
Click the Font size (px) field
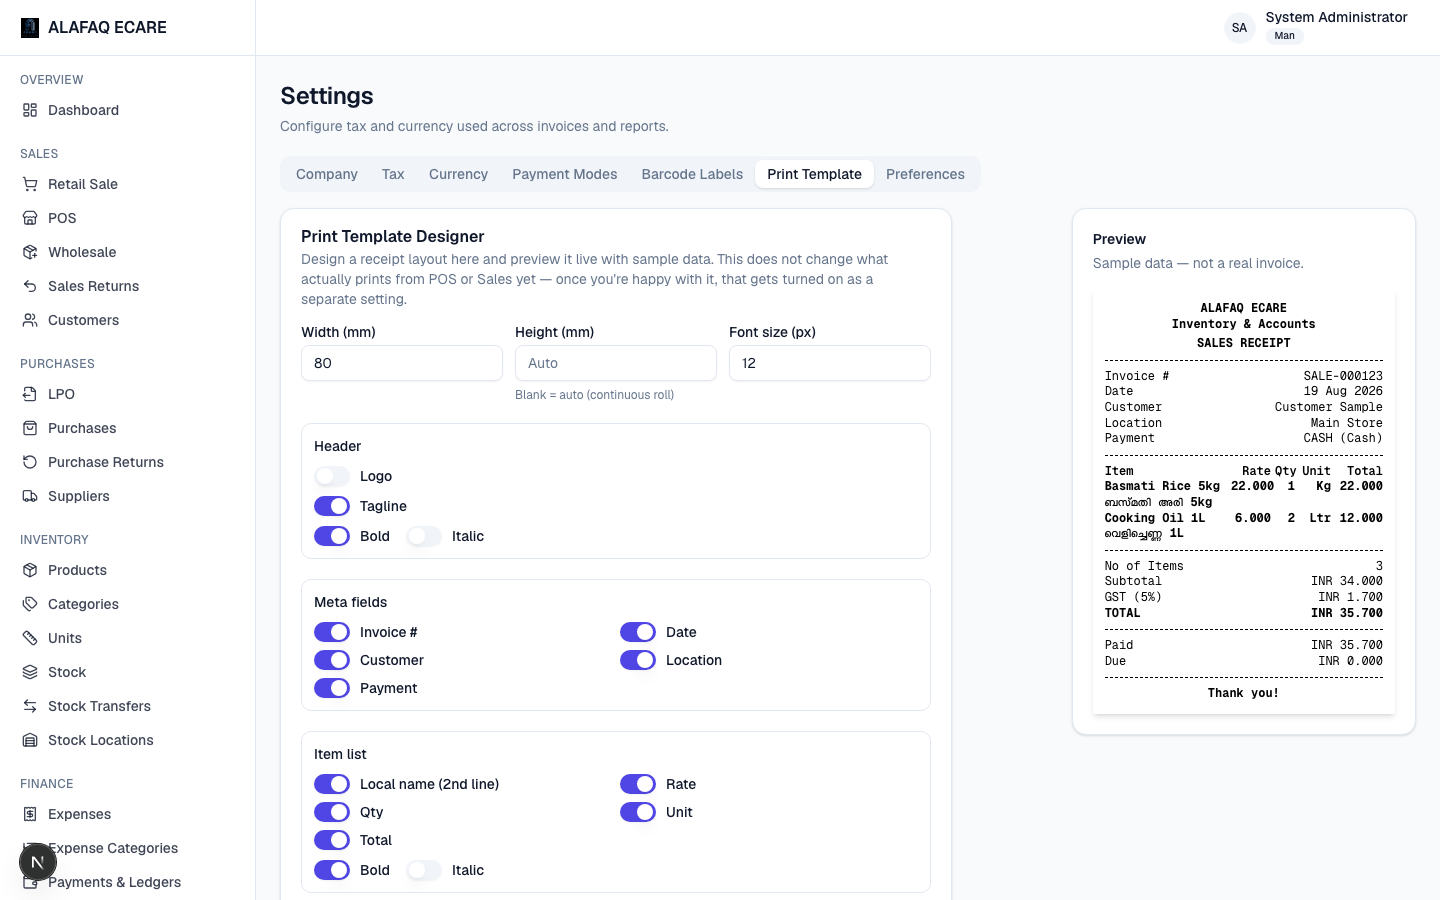(x=830, y=363)
